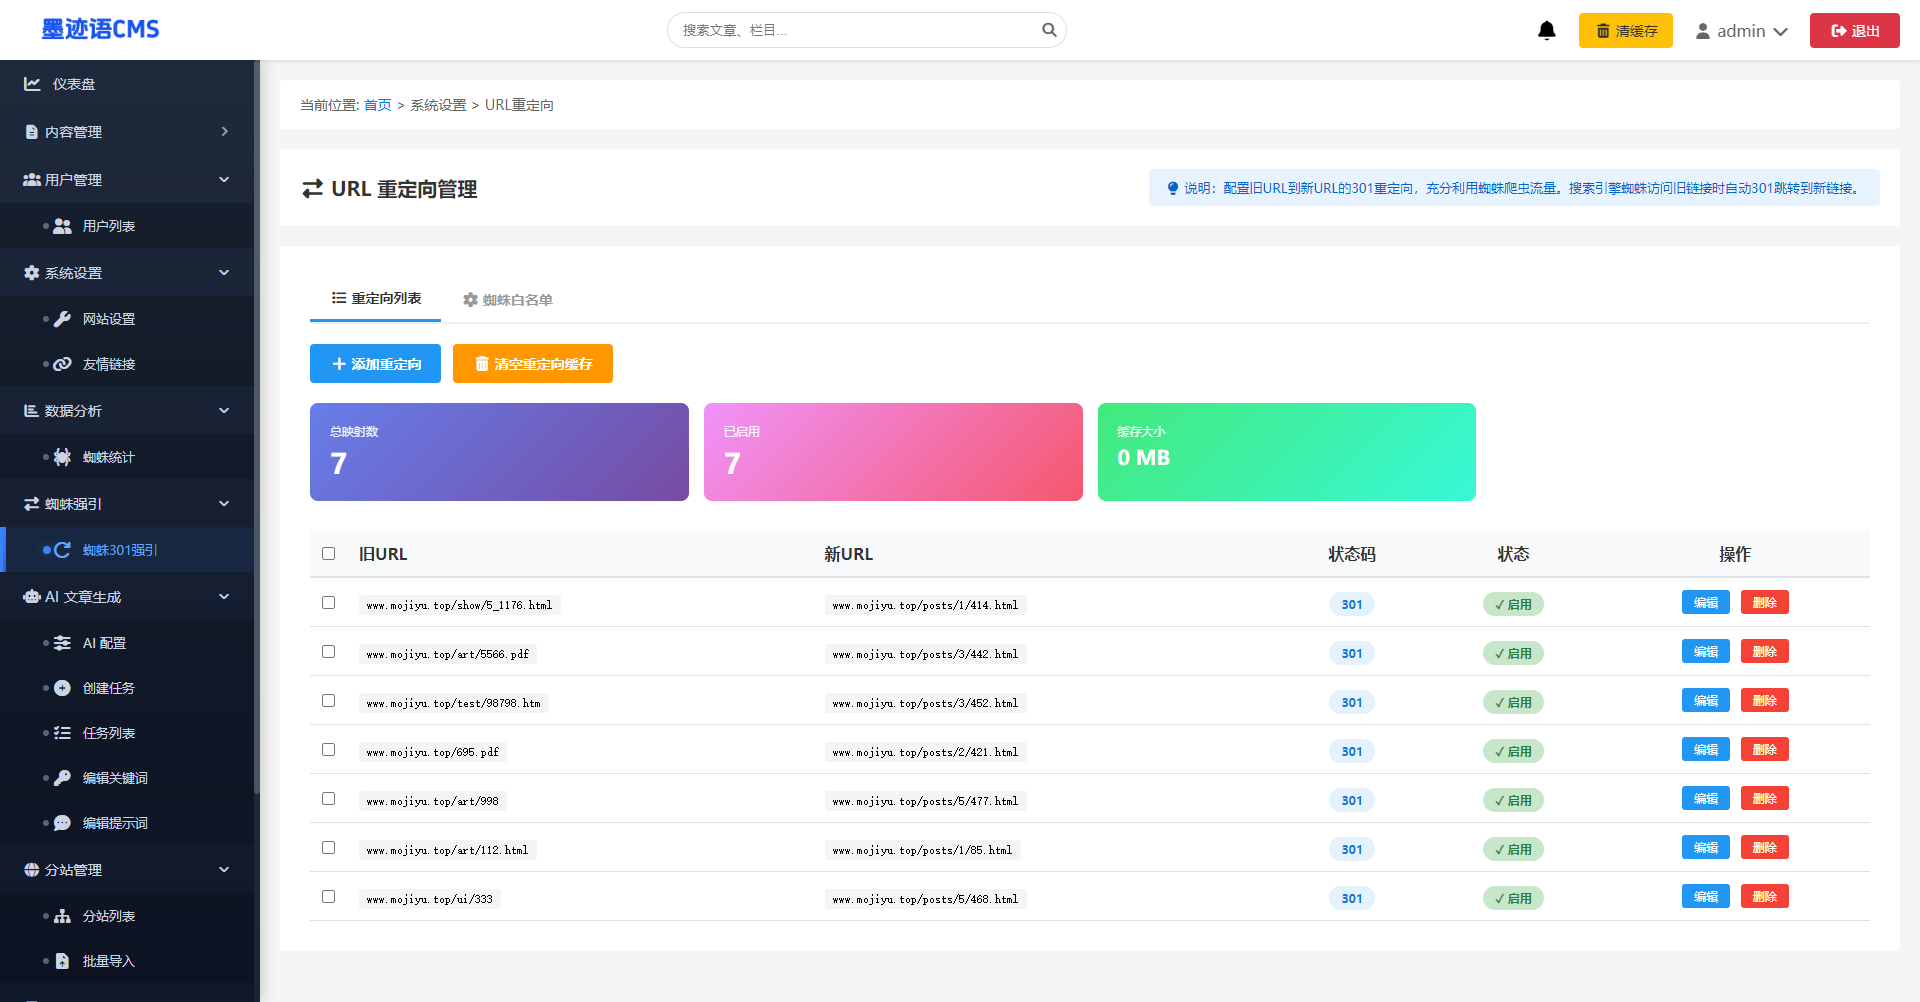Image resolution: width=1920 pixels, height=1002 pixels.
Task: Open 蜘蛛统计 spider statistics icon
Action: point(62,457)
